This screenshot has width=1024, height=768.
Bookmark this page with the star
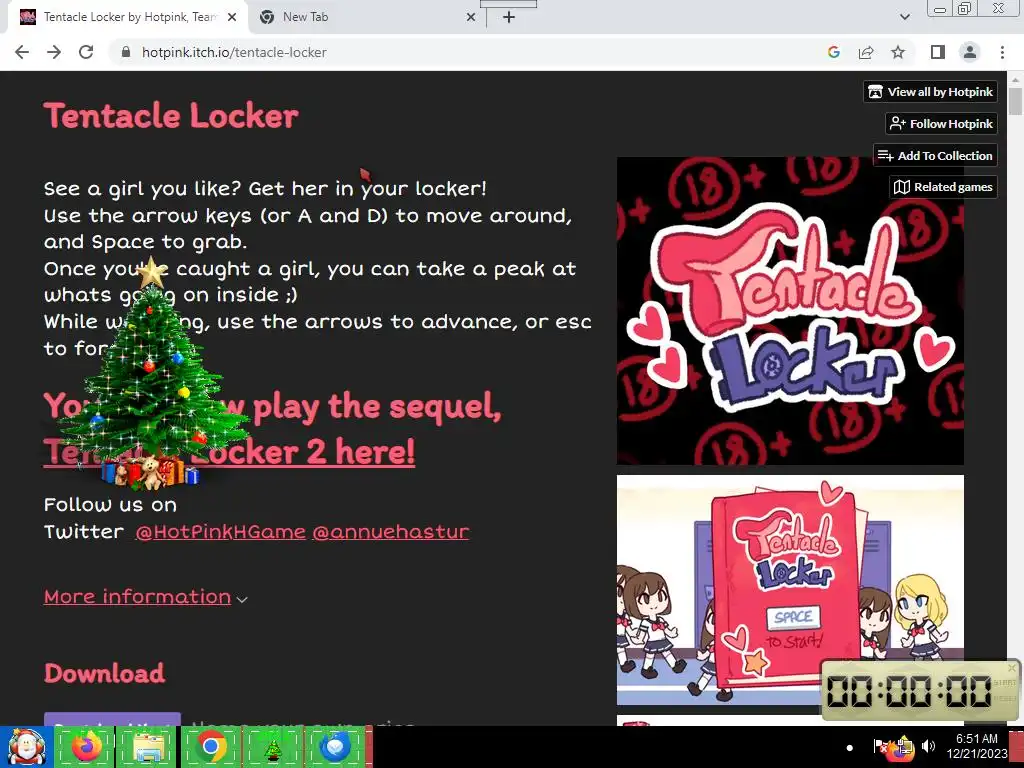pos(898,52)
